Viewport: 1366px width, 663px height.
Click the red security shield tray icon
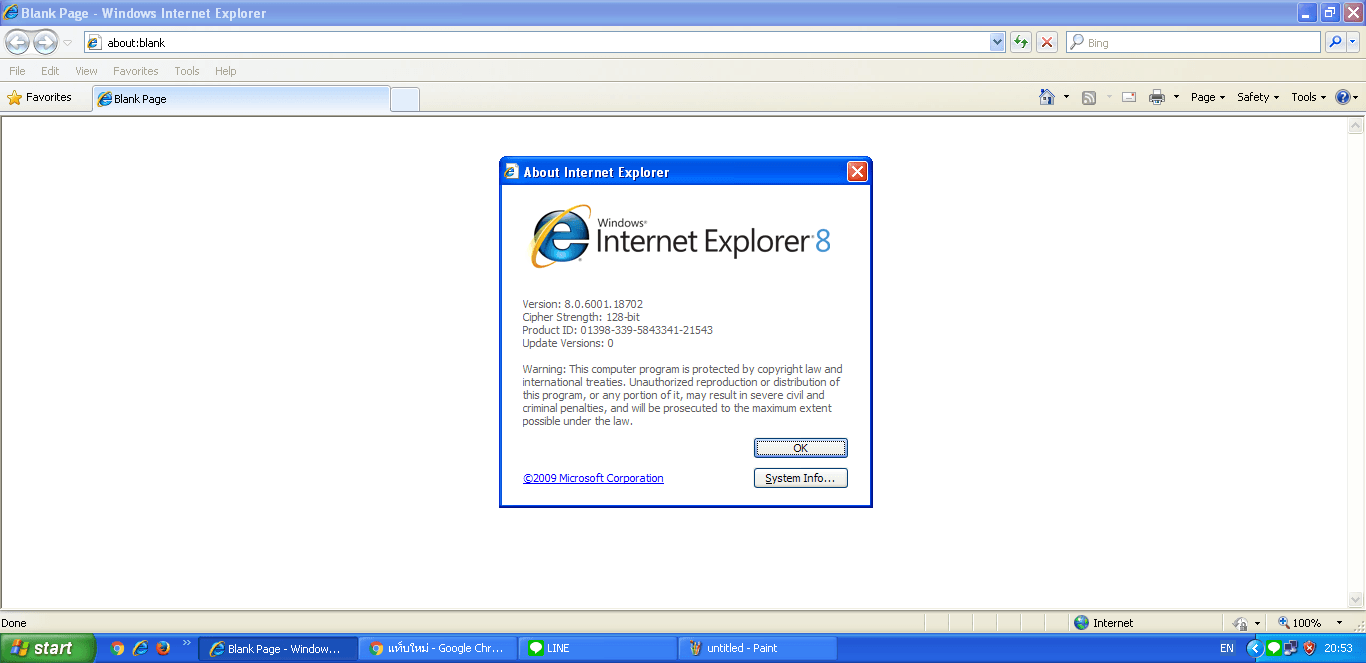pyautogui.click(x=1309, y=648)
